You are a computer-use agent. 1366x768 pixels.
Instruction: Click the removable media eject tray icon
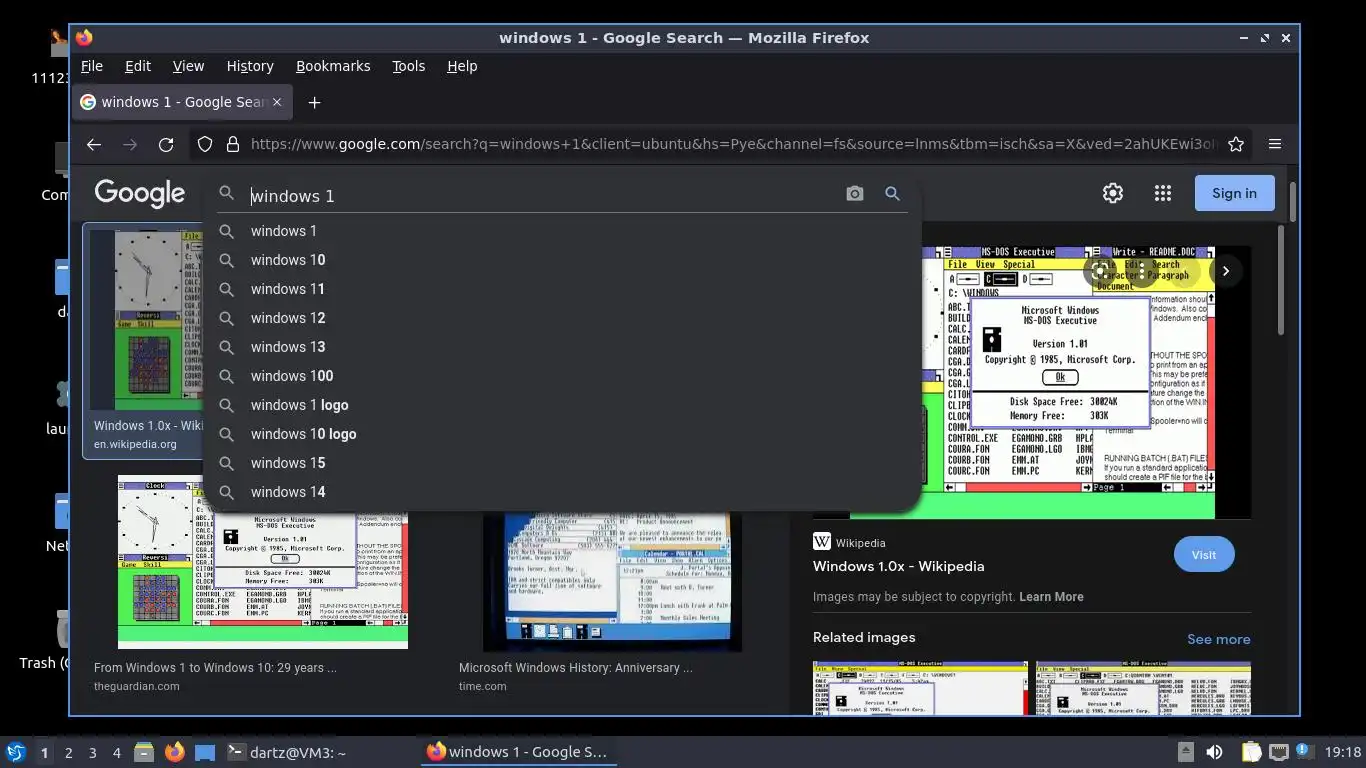(1185, 752)
